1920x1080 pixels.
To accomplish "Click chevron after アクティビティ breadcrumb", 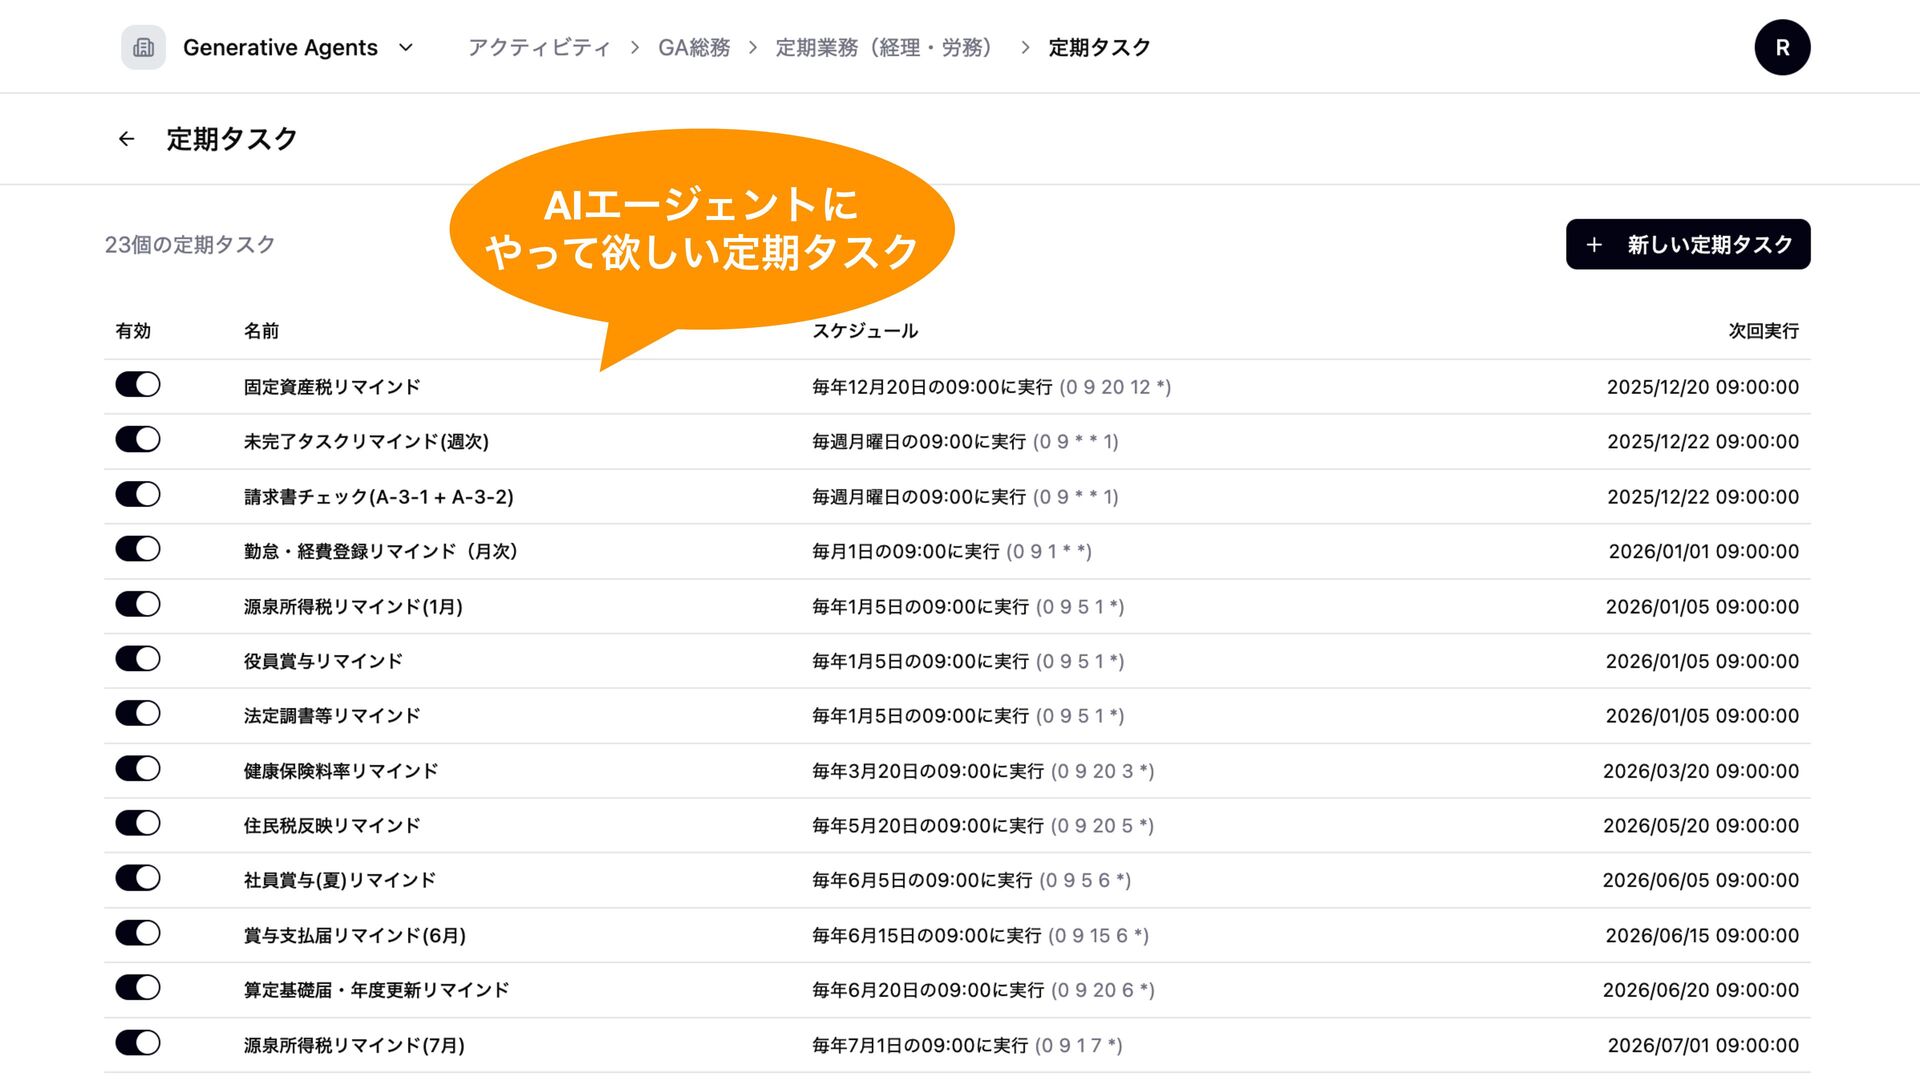I will point(634,48).
